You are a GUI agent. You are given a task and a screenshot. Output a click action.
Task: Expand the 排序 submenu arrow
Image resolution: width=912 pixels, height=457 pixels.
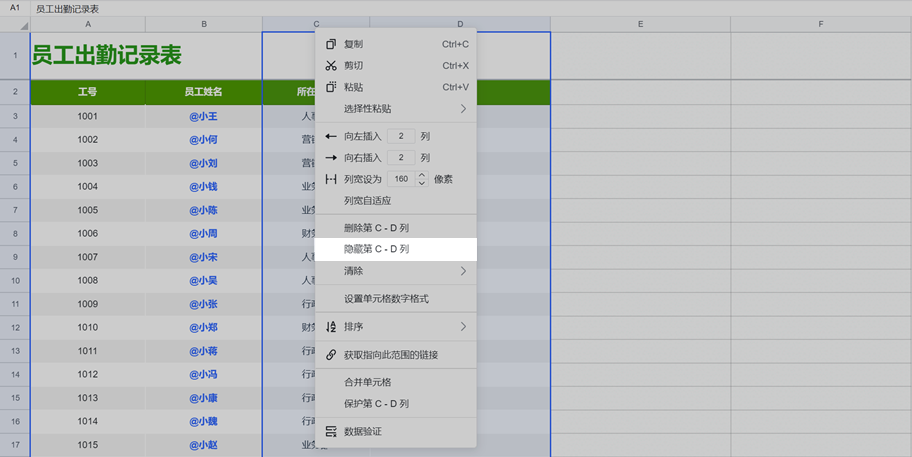[463, 327]
